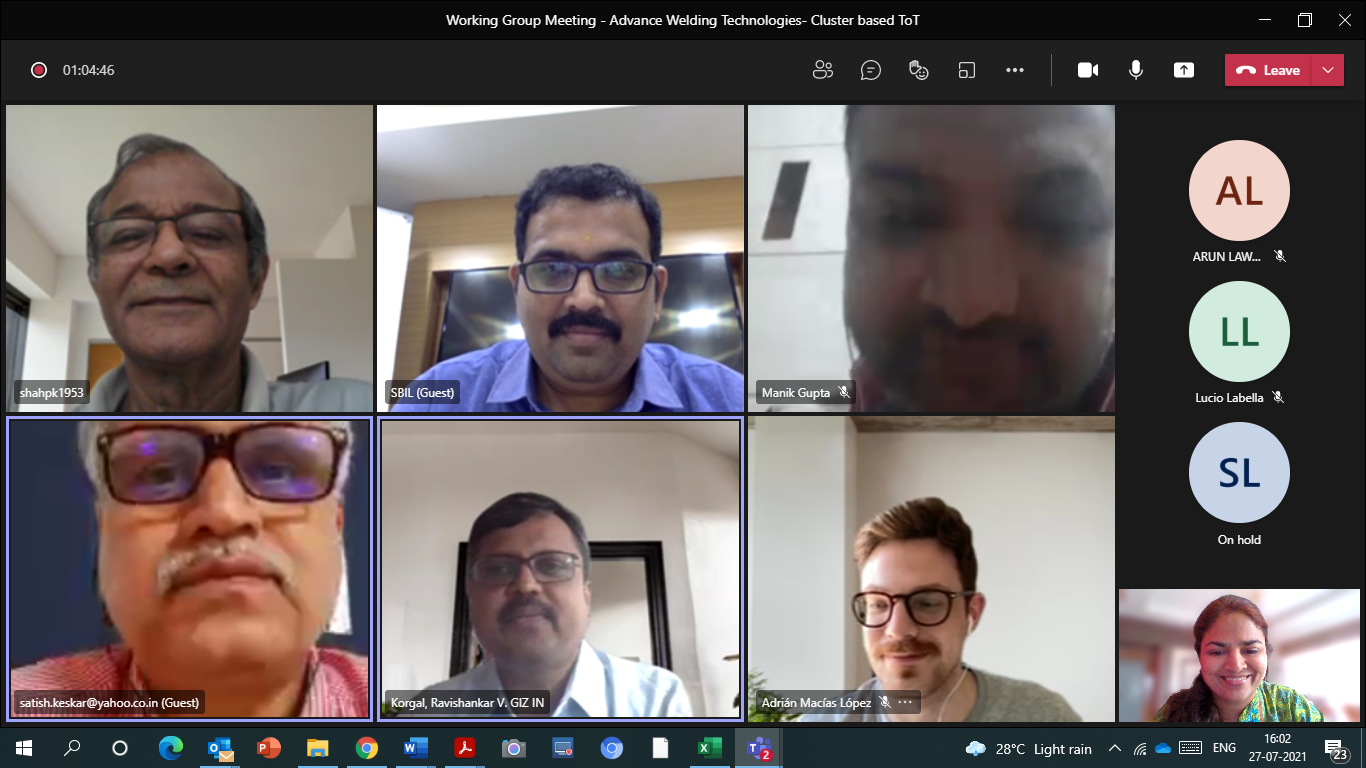Leave the meeting

1270,70
